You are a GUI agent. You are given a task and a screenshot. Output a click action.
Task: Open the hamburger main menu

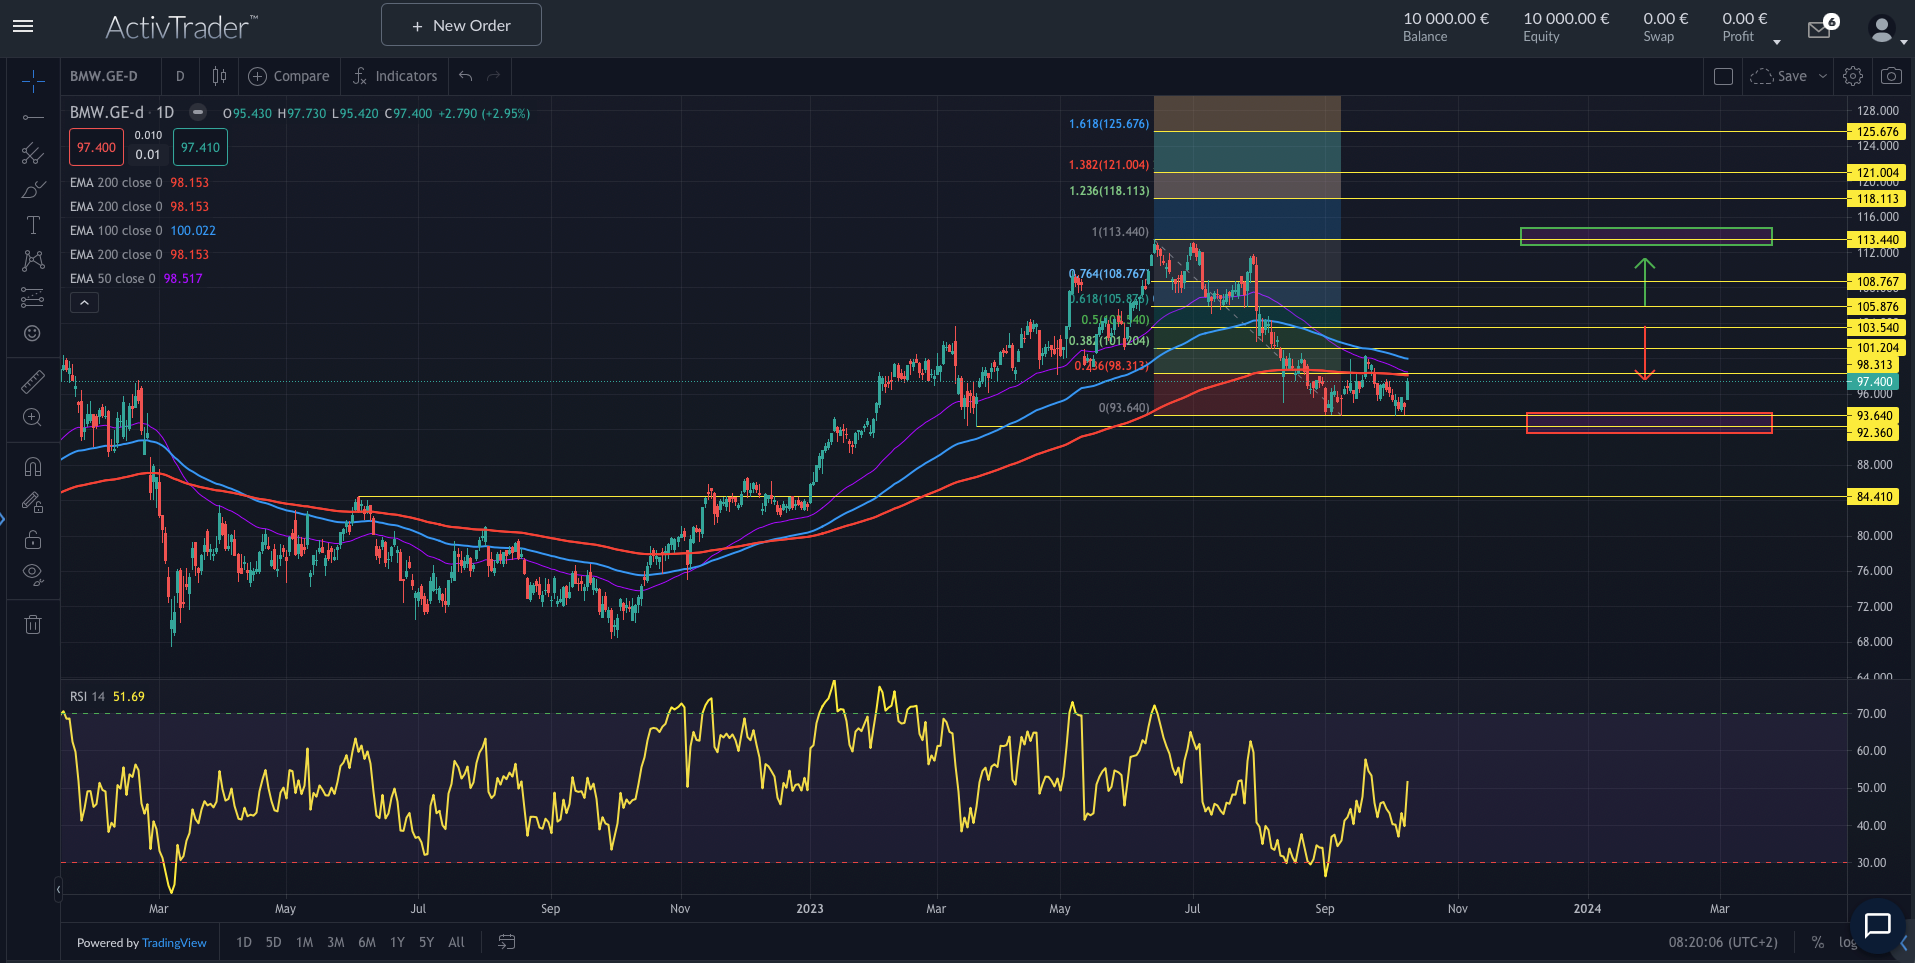(x=23, y=26)
